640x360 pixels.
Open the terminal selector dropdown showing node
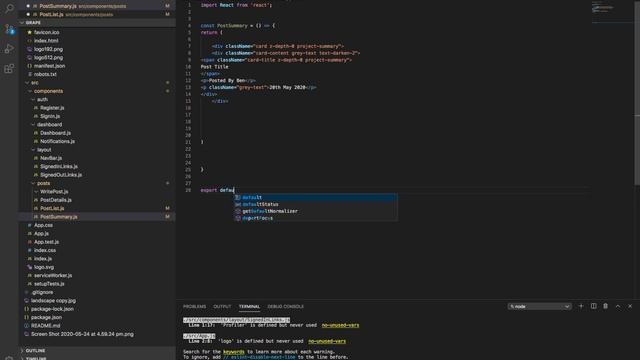[x=539, y=307]
